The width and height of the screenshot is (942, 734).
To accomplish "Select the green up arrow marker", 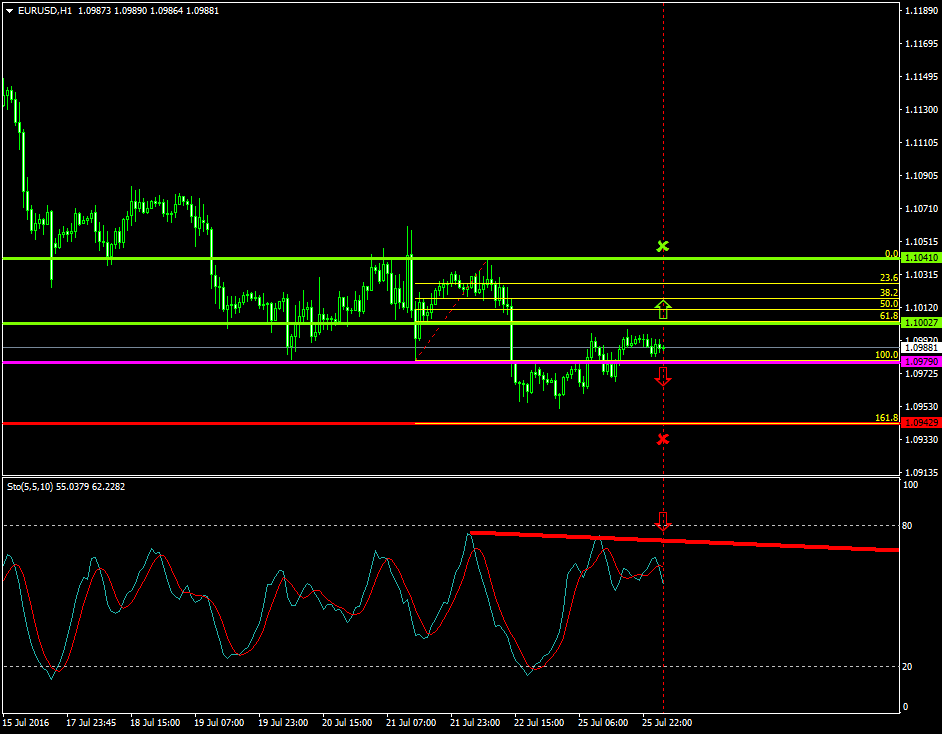I will [x=662, y=308].
